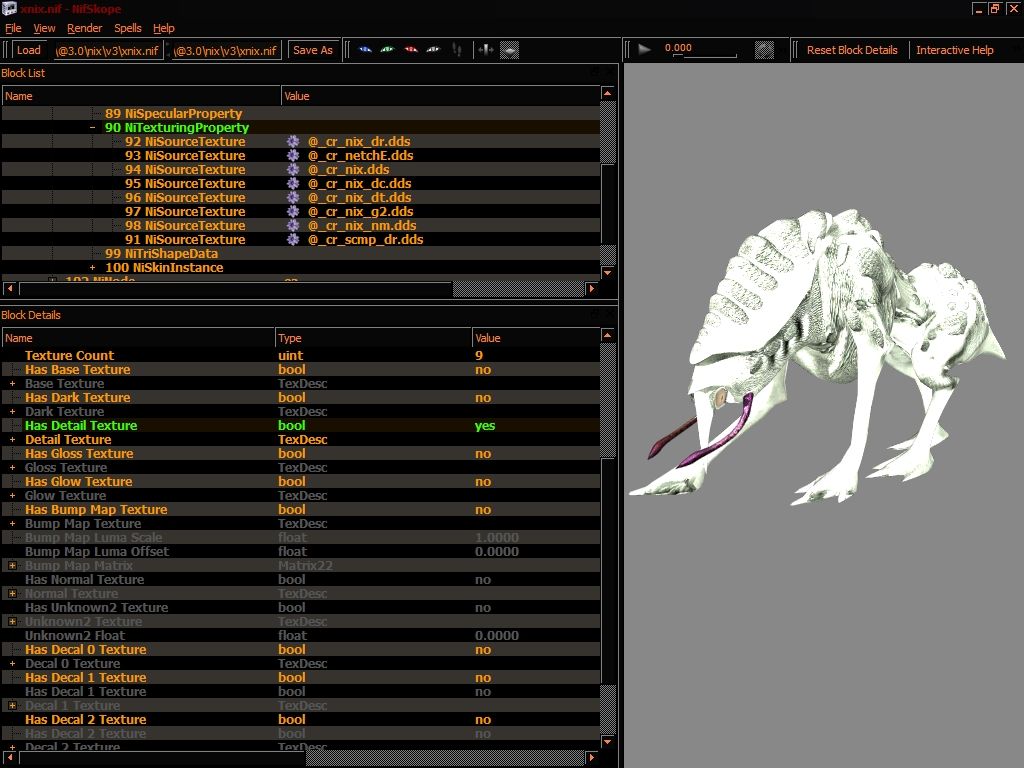The image size is (1024, 768).
Task: Collapse the 90 NiTexturingProperty node
Action: pyautogui.click(x=93, y=127)
